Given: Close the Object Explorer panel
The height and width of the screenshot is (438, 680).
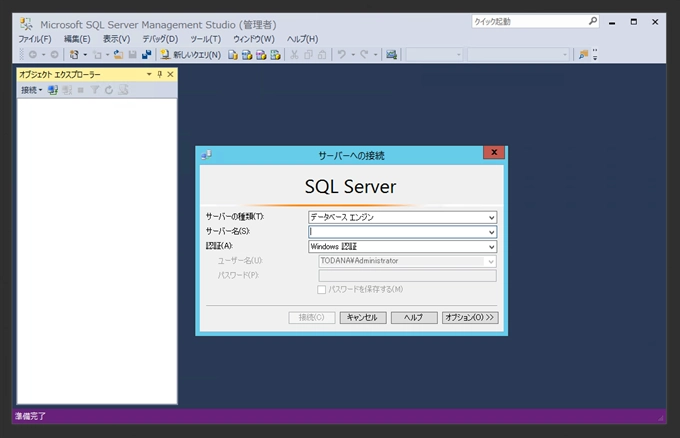Looking at the screenshot, I should (170, 75).
